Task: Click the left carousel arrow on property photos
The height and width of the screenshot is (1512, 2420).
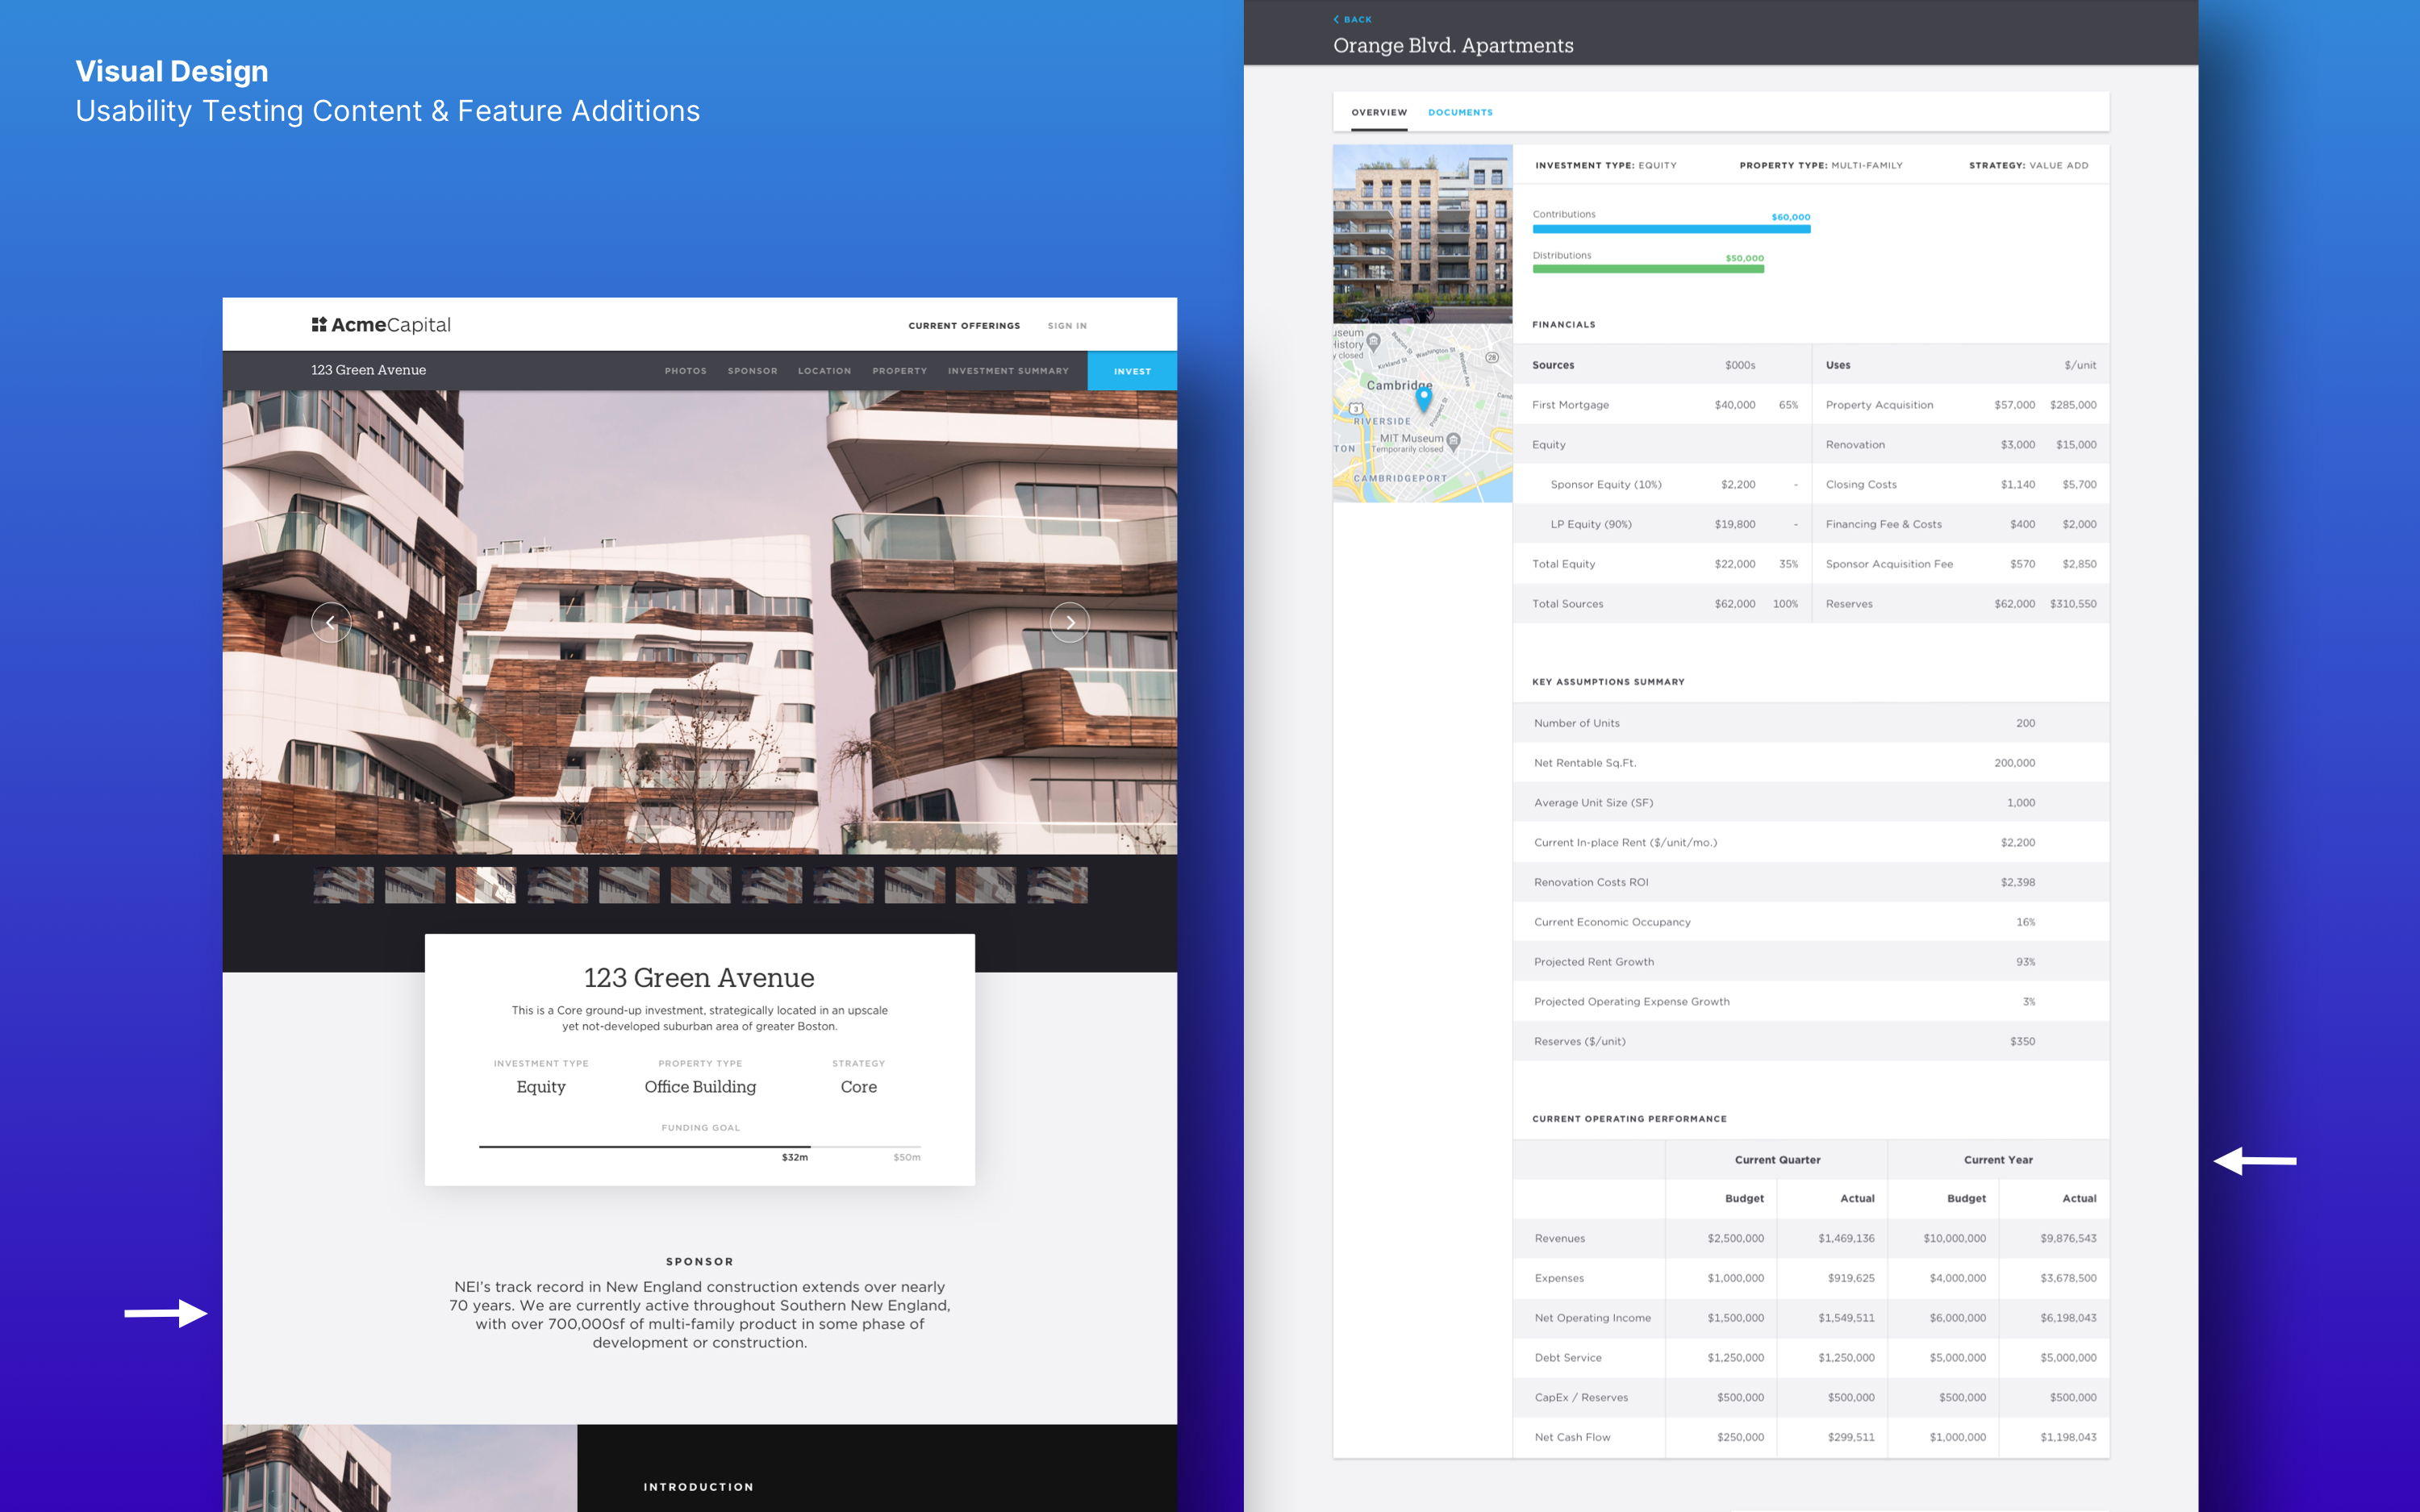Action: tap(329, 622)
